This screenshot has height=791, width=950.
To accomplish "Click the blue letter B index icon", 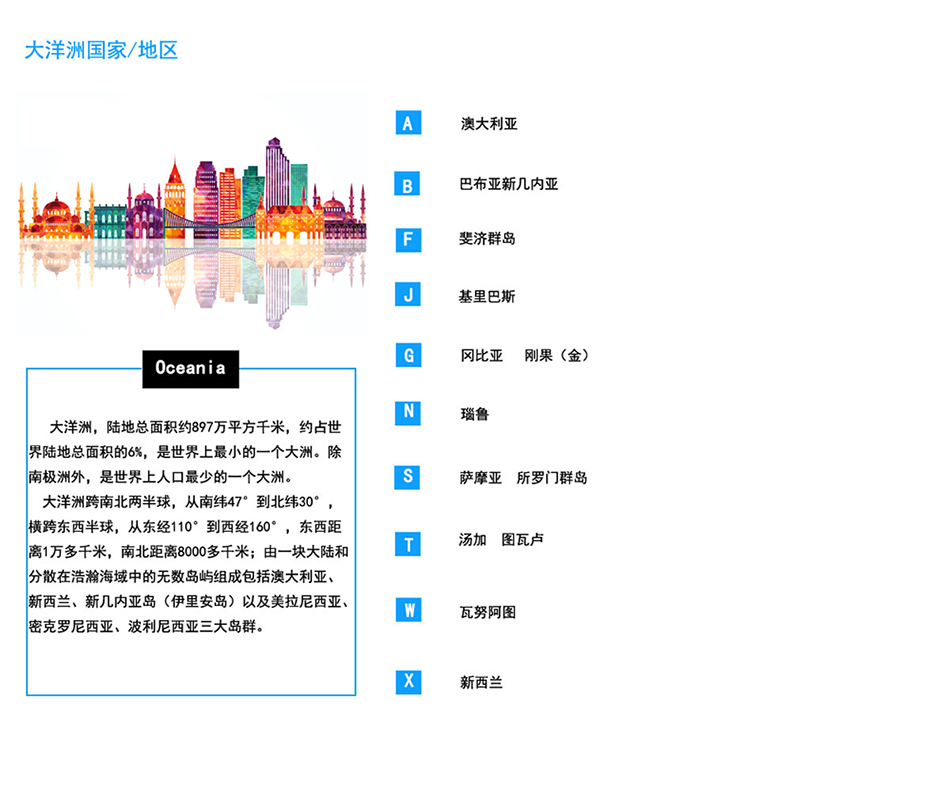I will pos(407,185).
